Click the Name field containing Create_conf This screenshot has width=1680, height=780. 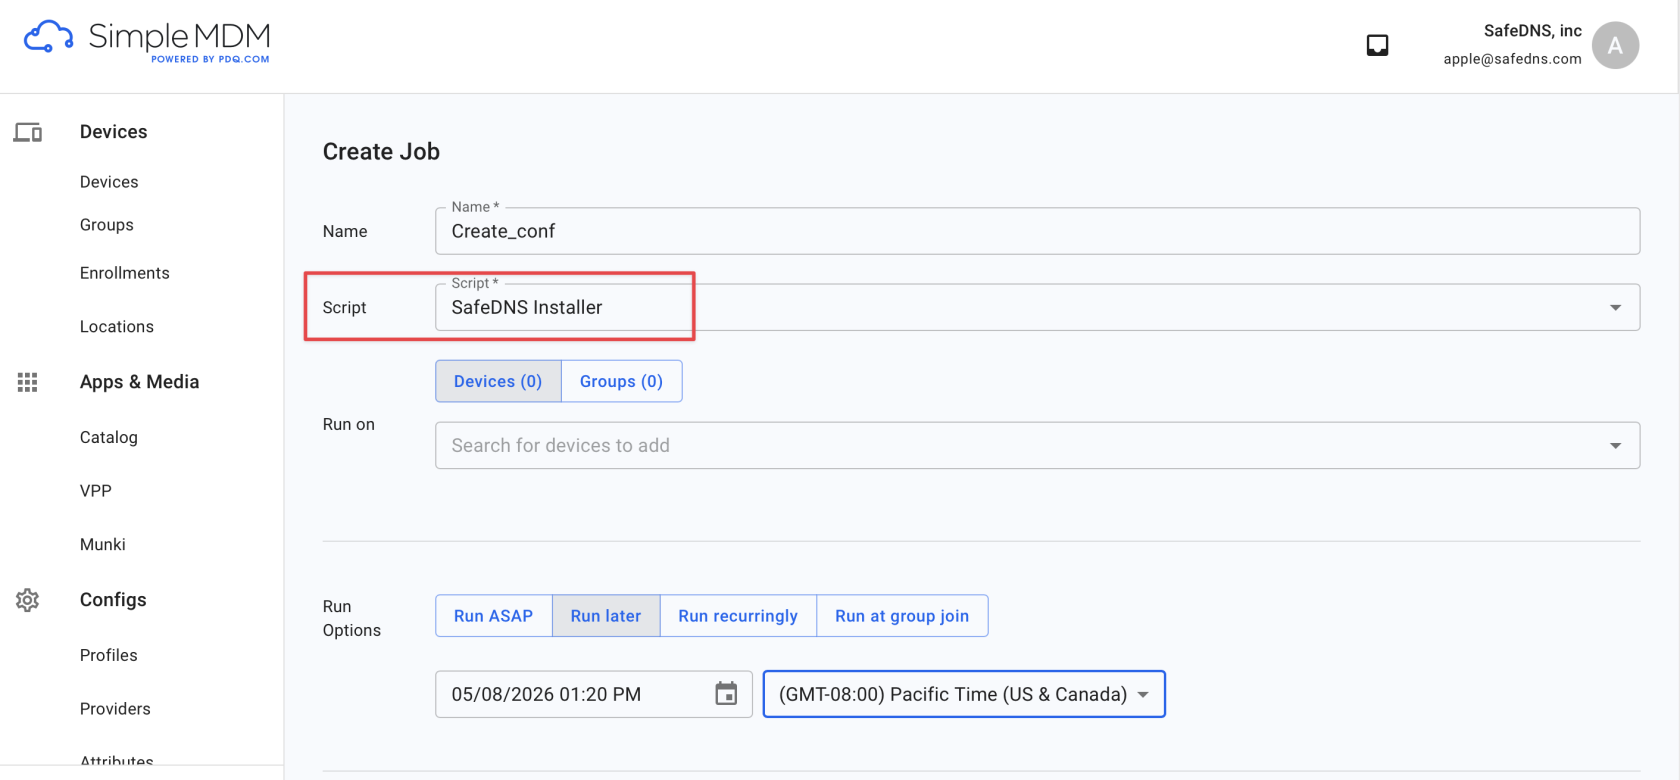[1037, 231]
